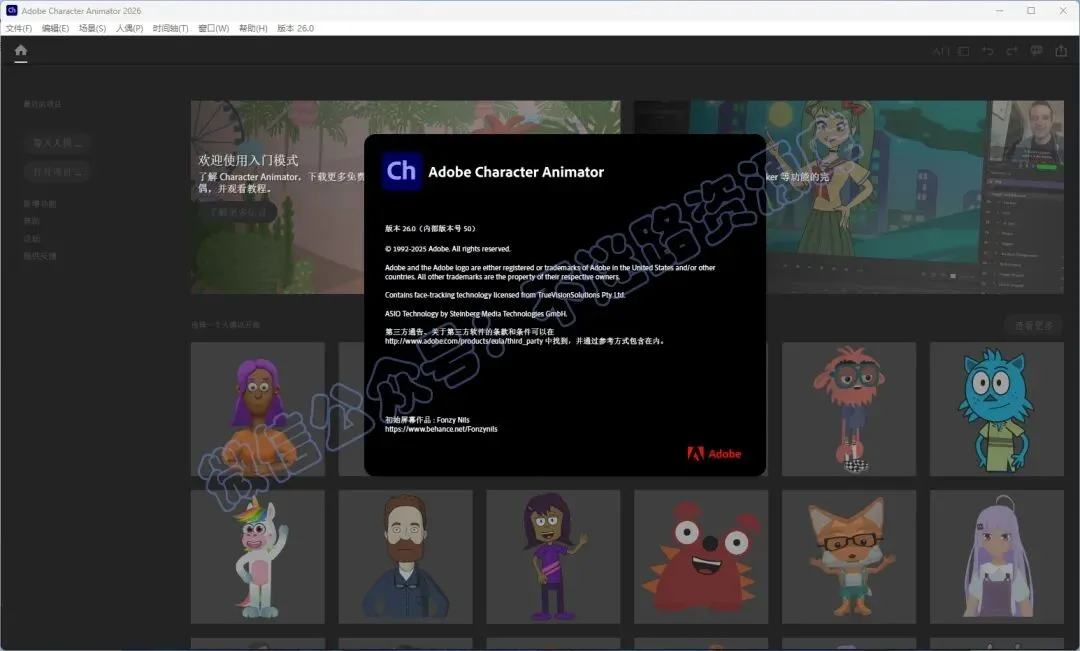Viewport: 1080px width, 651px height.
Task: Click the ASIO Technology by Steinberg line
Action: point(476,313)
